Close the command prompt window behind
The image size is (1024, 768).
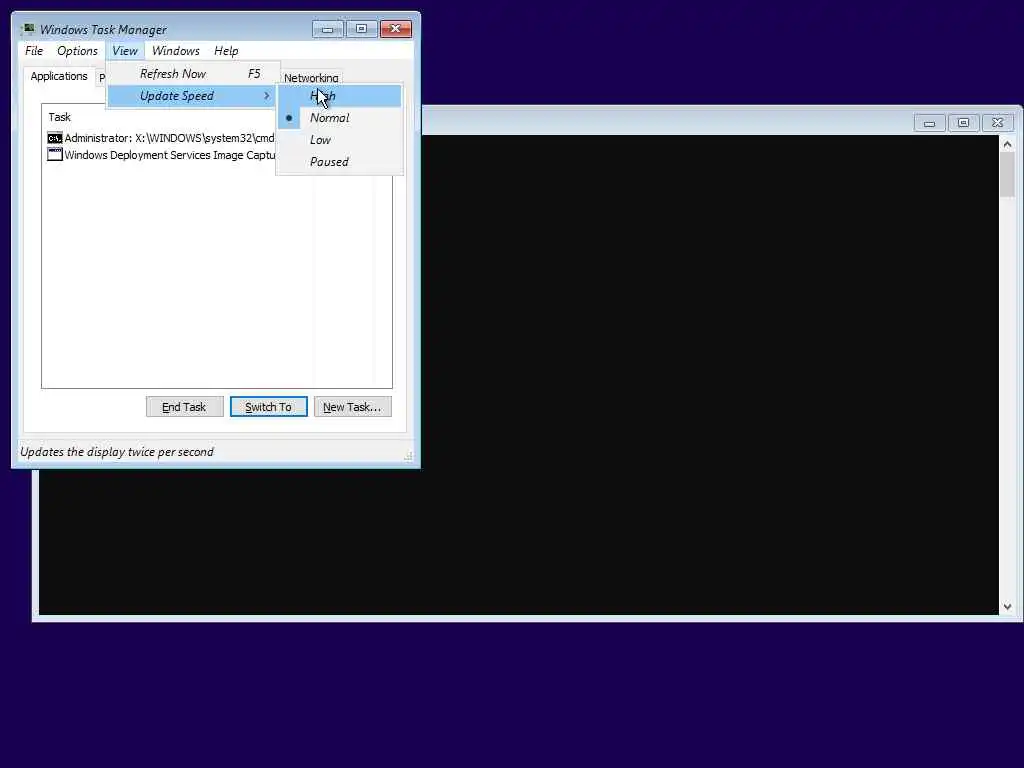coord(997,123)
